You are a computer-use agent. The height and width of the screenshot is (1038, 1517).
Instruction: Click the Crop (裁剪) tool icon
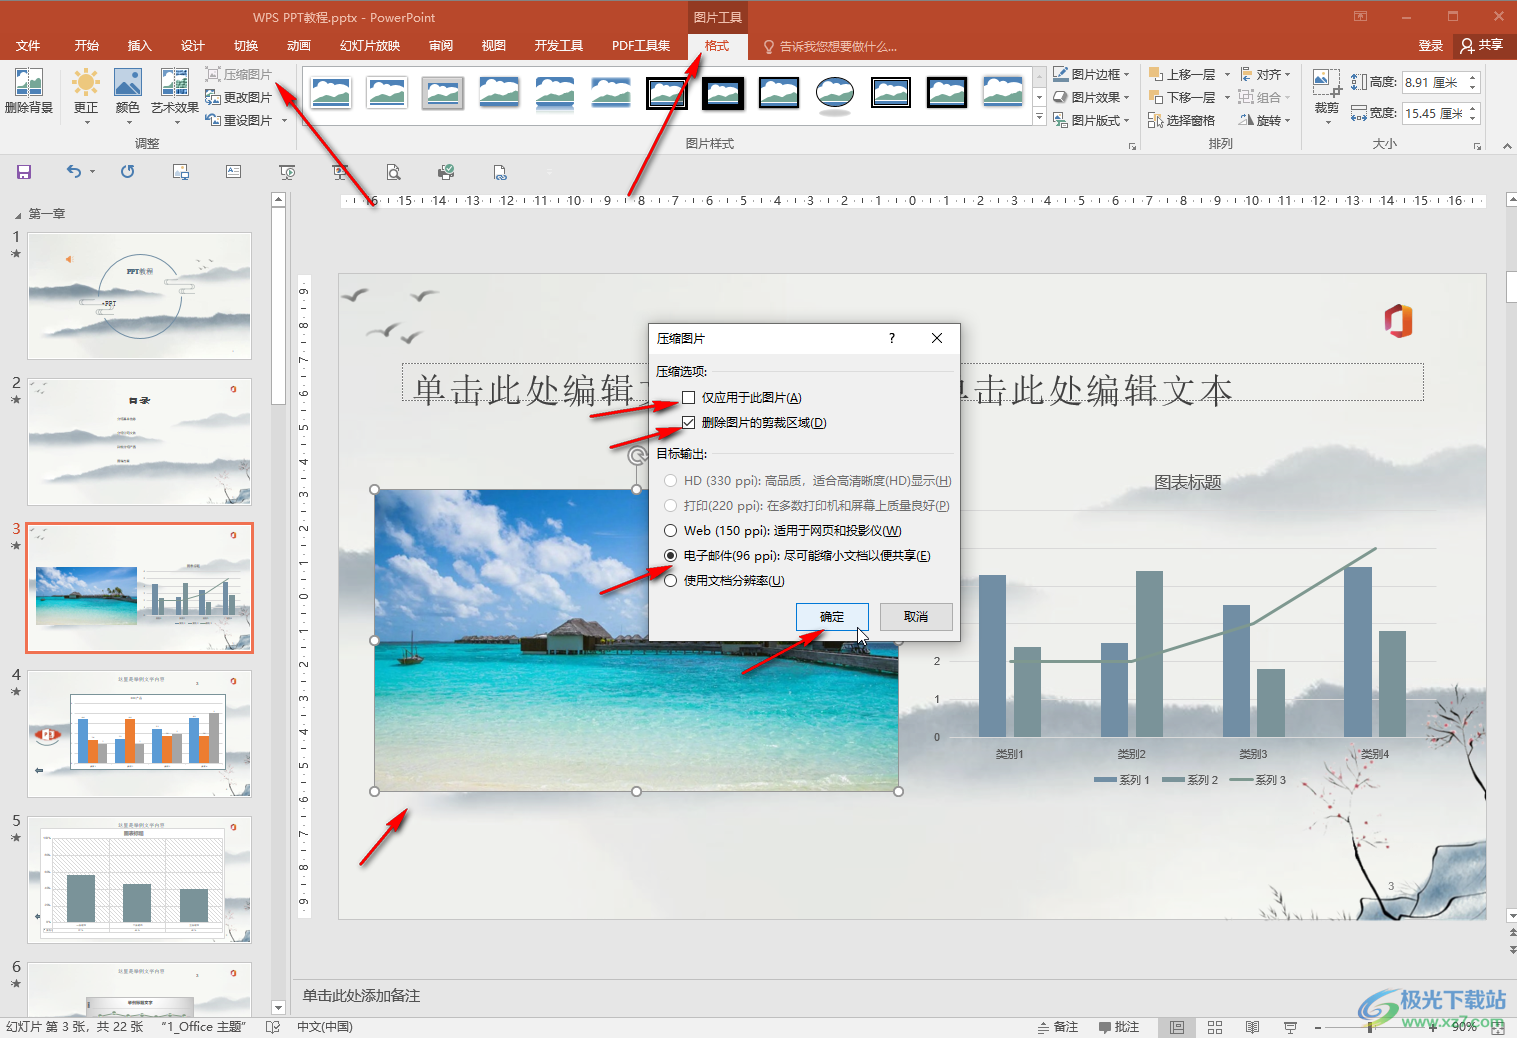pyautogui.click(x=1327, y=83)
